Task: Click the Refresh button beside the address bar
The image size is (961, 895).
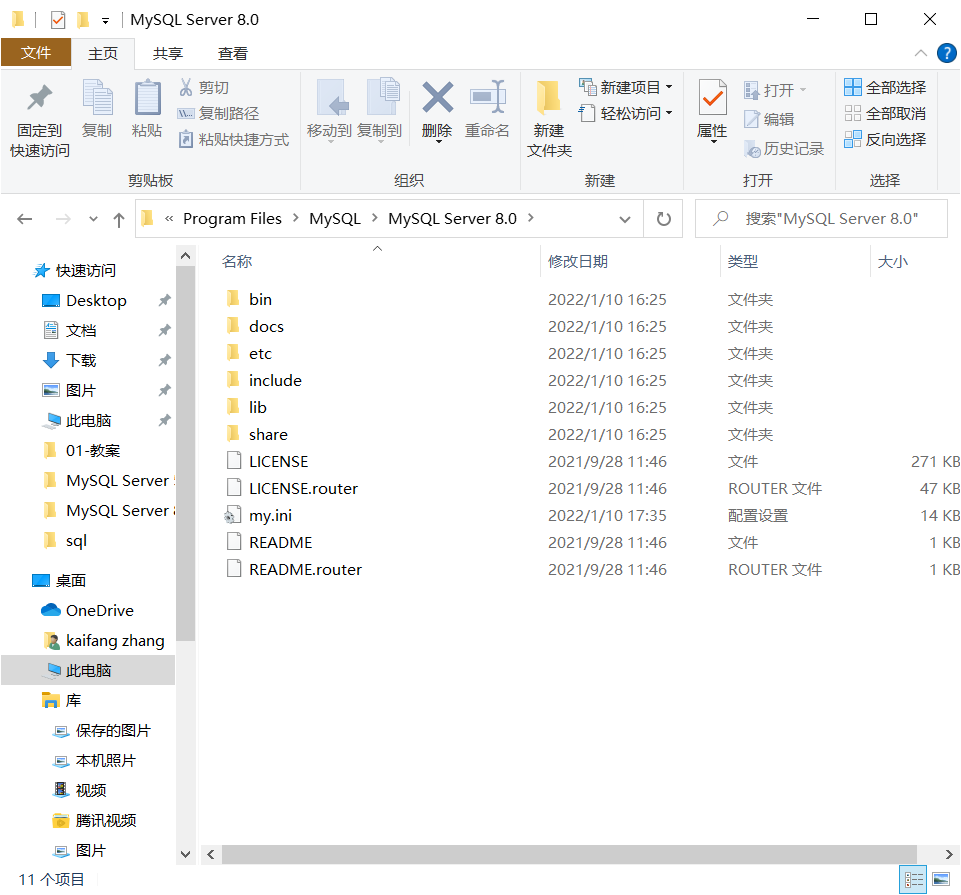Action: click(x=663, y=219)
